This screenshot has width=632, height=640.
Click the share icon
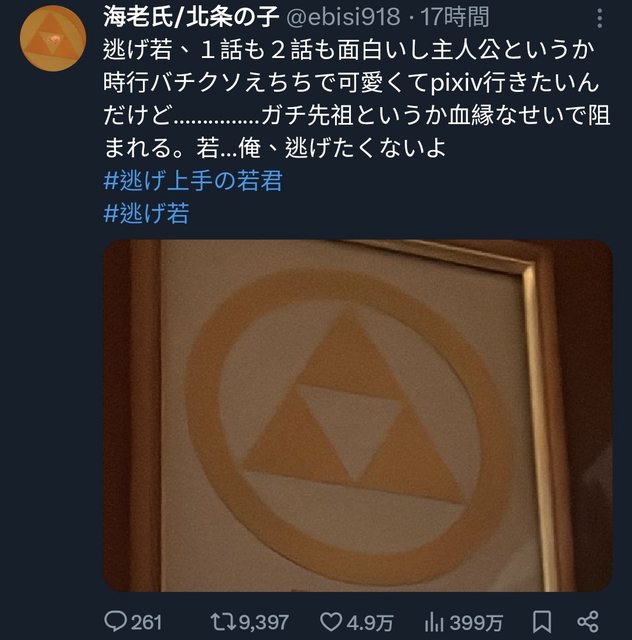coord(588,622)
